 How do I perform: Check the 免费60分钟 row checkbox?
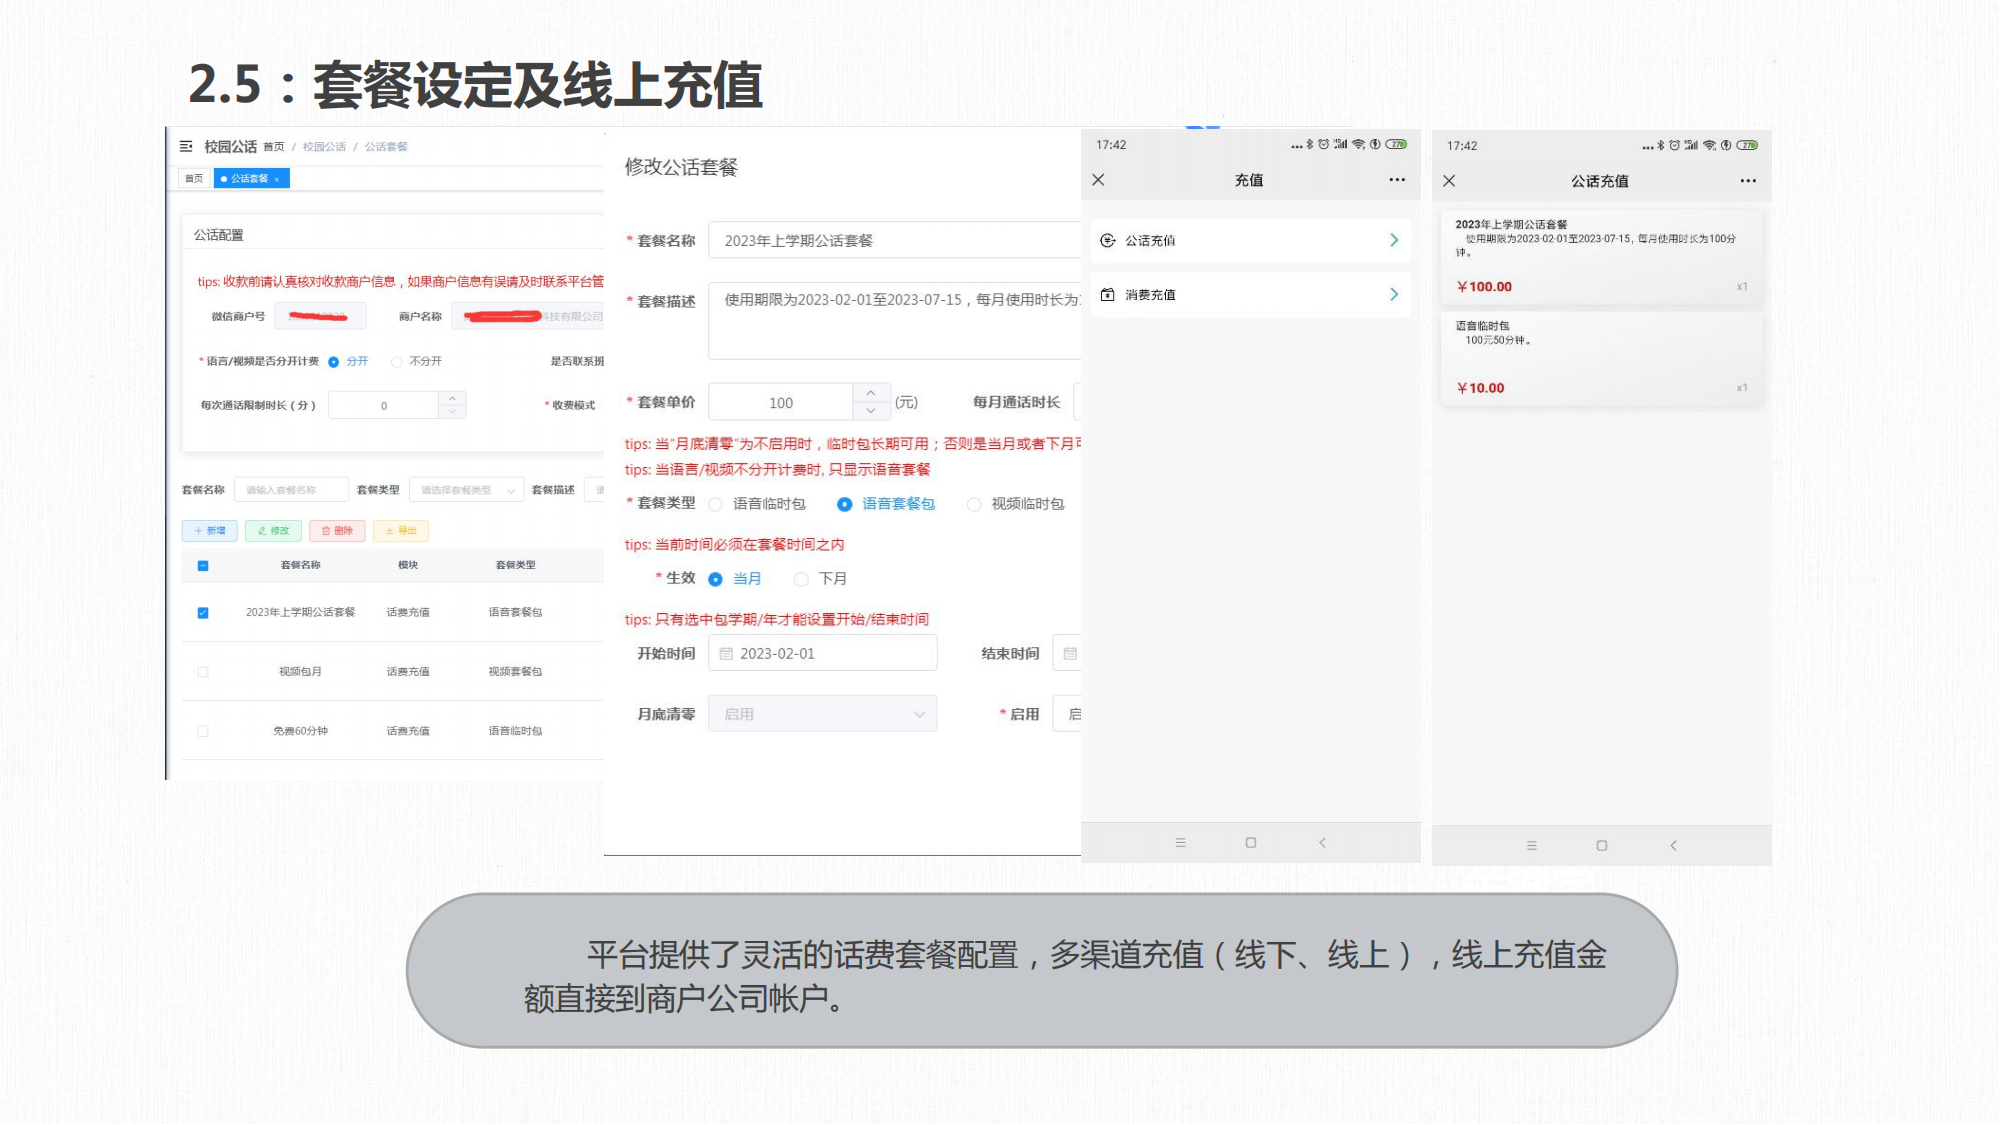tap(203, 731)
